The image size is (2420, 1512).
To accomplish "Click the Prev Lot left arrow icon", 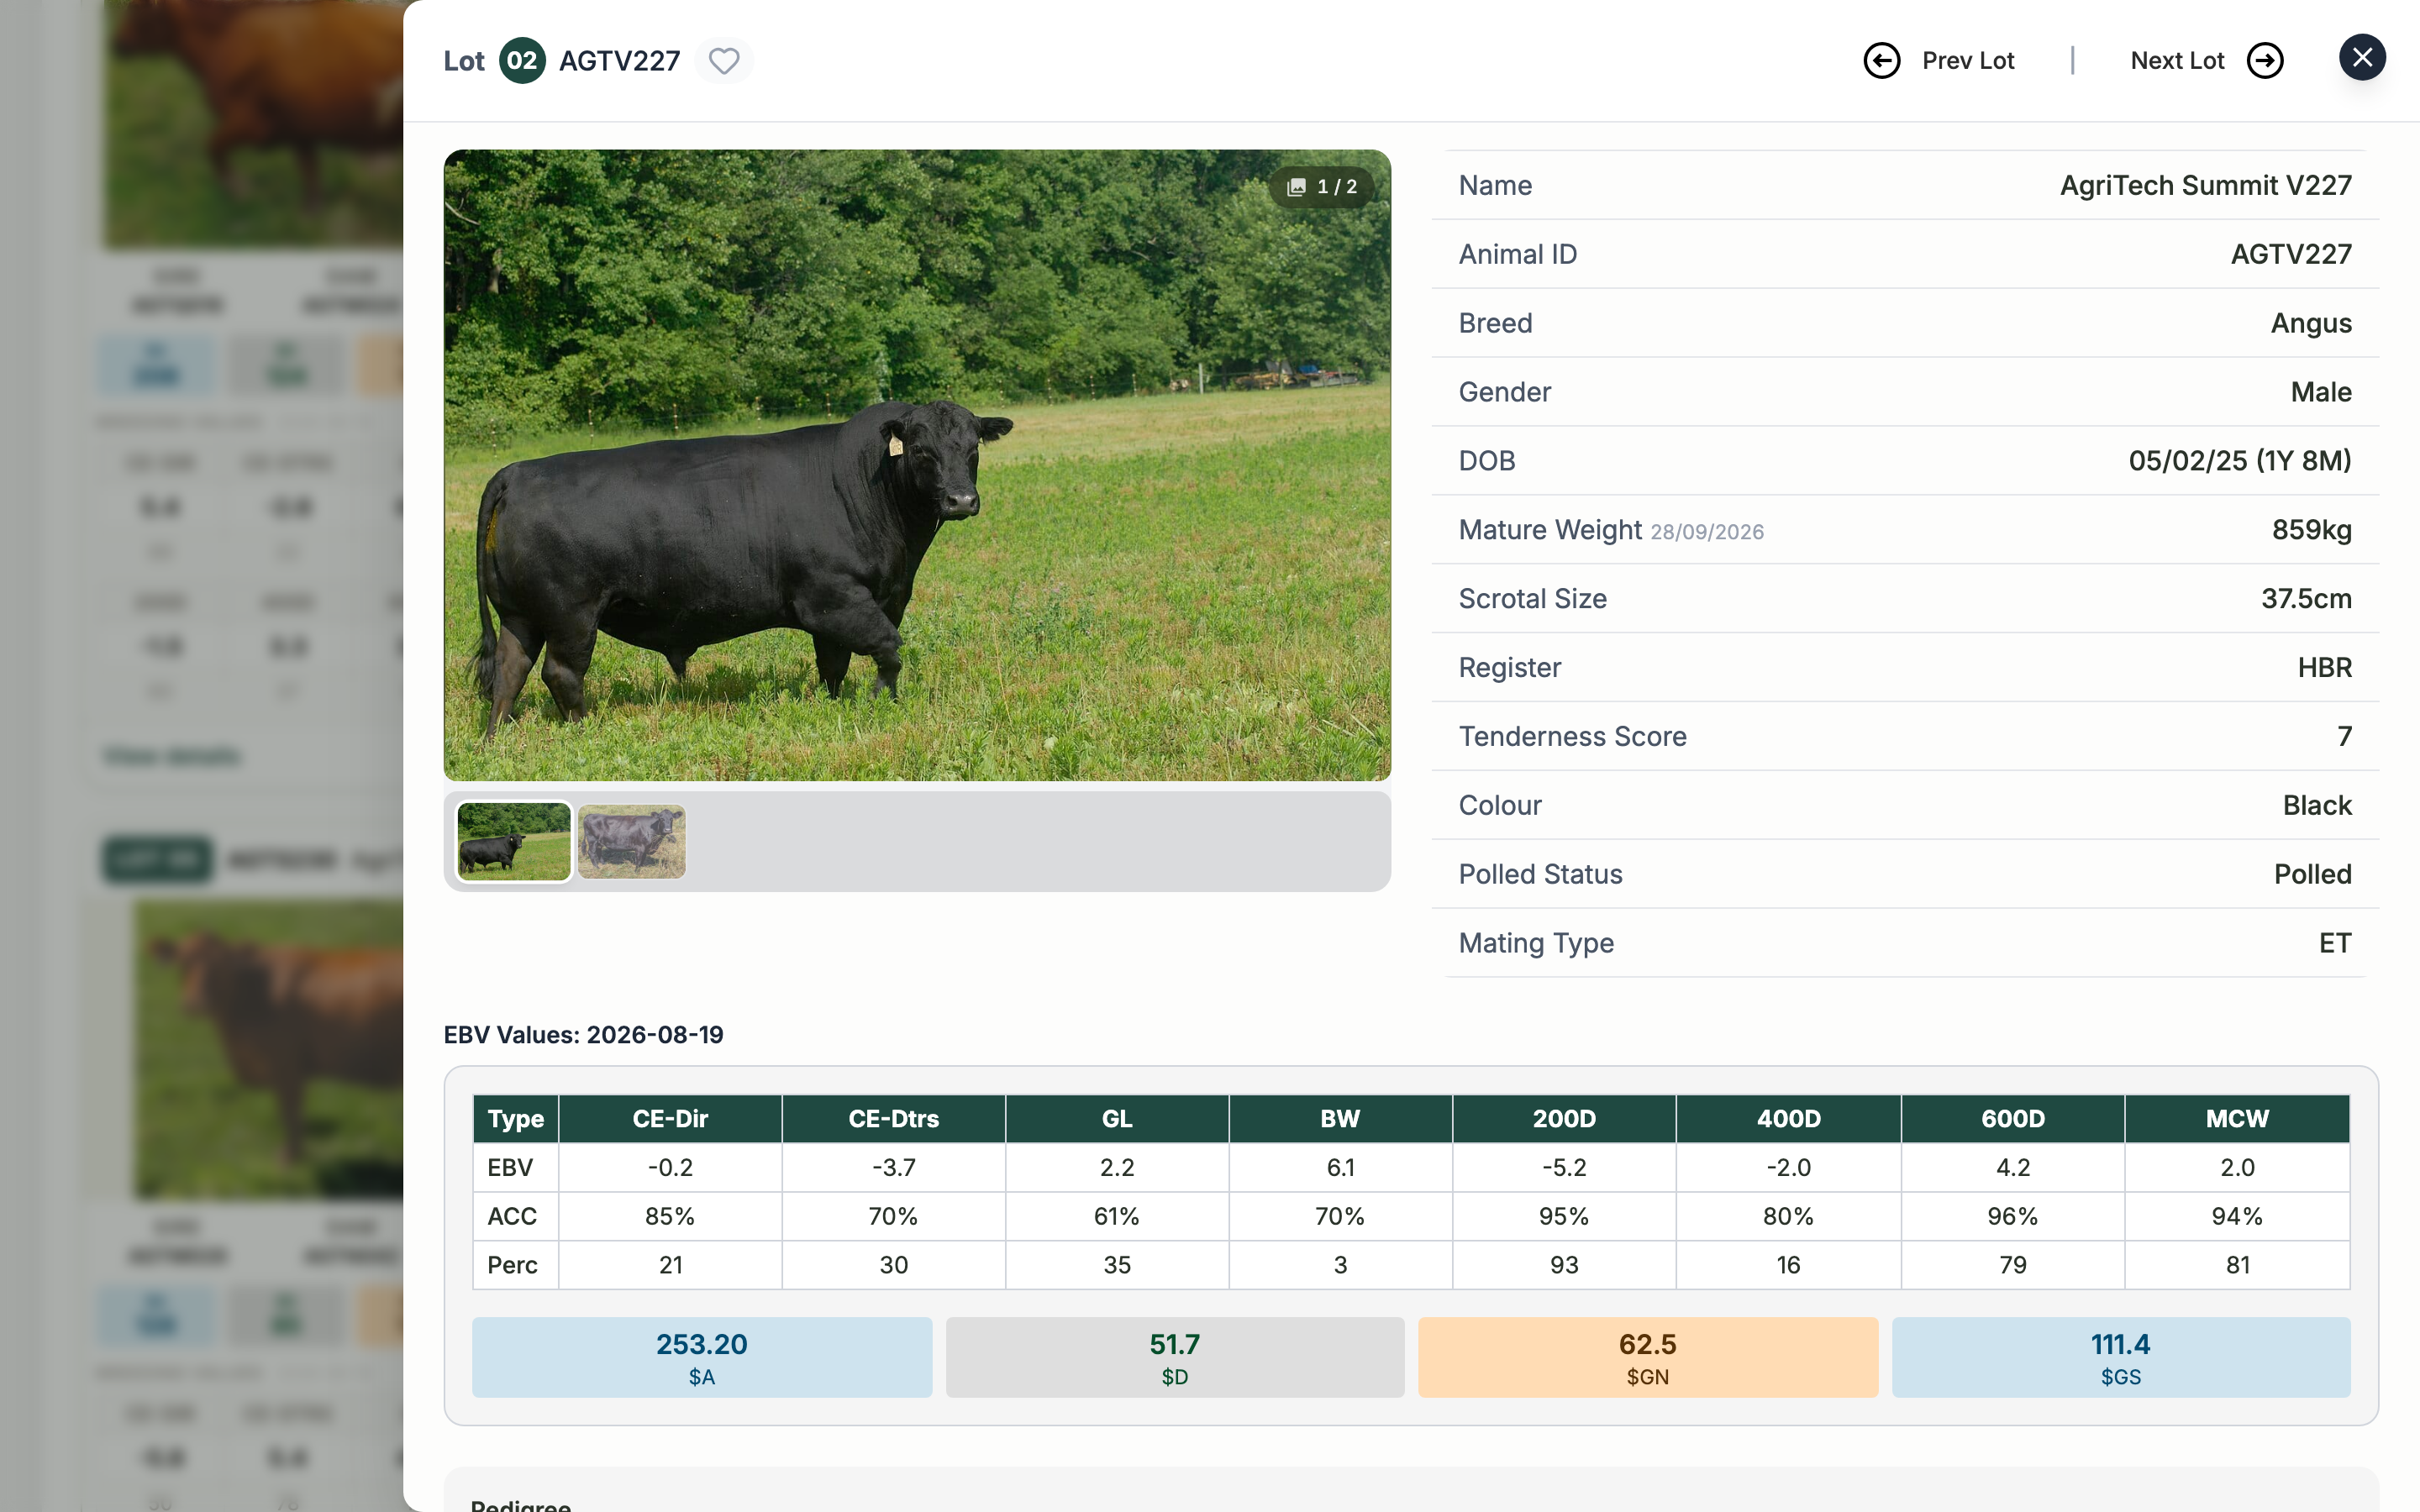I will [x=1881, y=61].
